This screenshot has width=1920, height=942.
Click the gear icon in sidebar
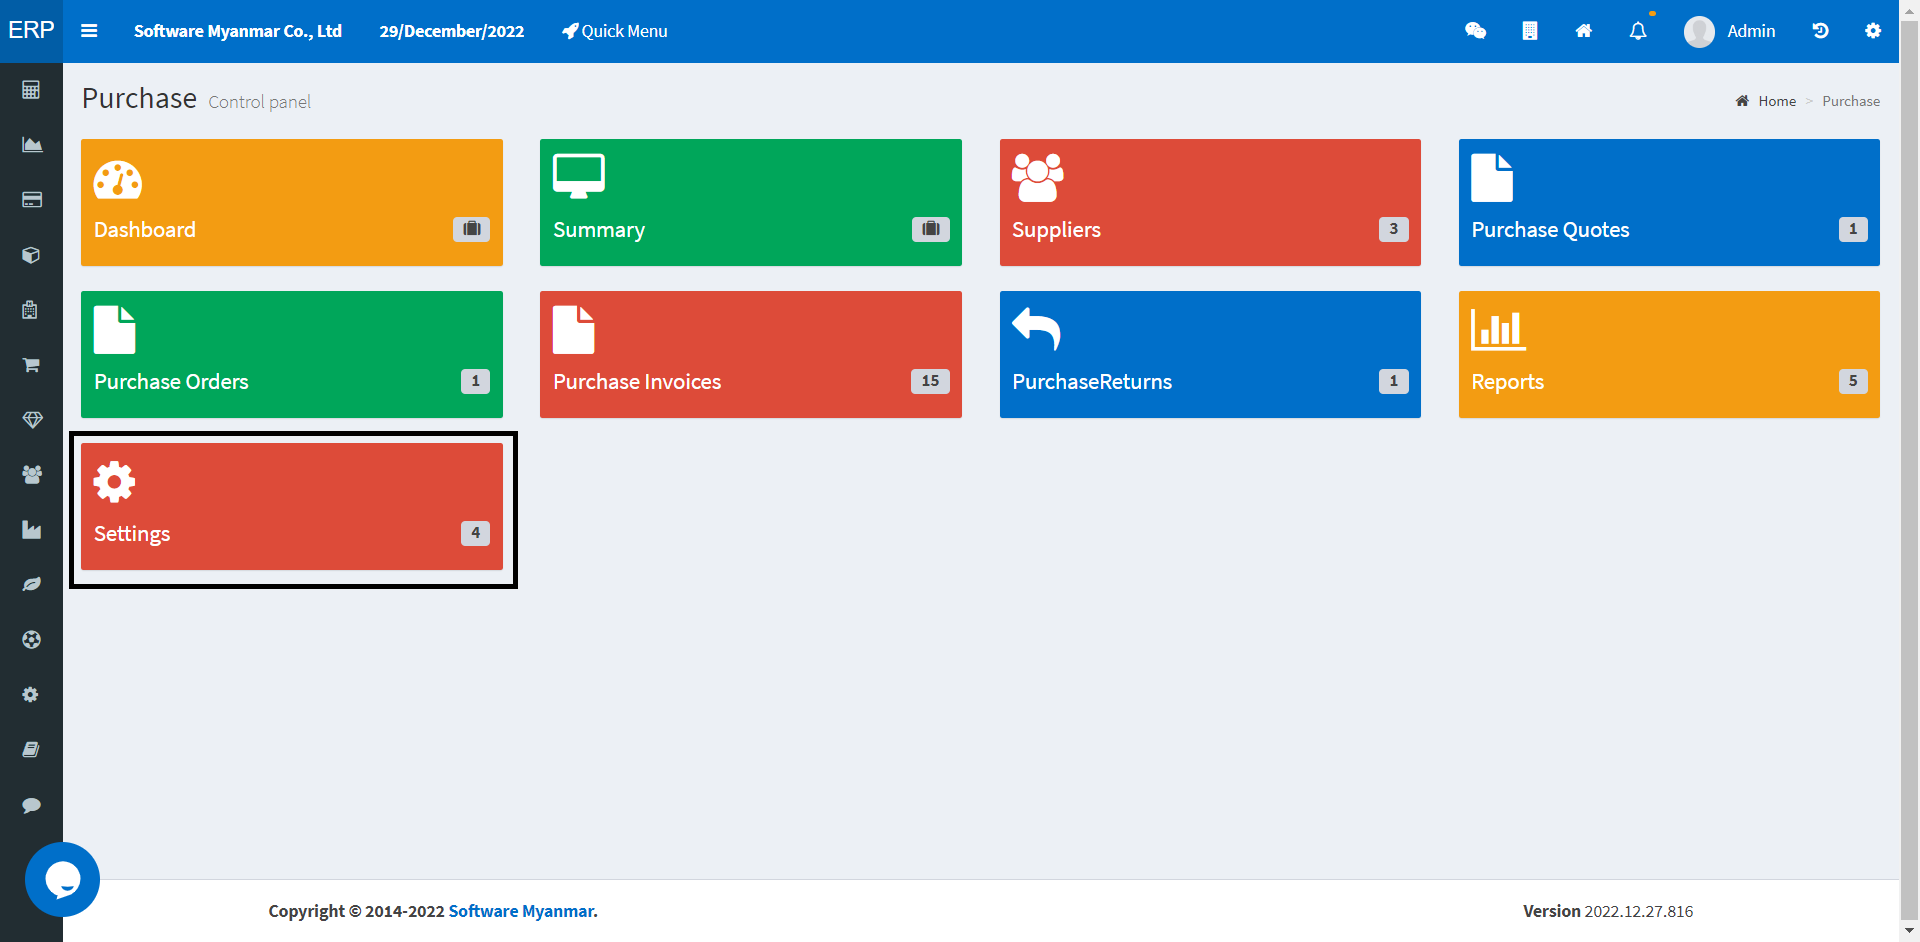(31, 694)
